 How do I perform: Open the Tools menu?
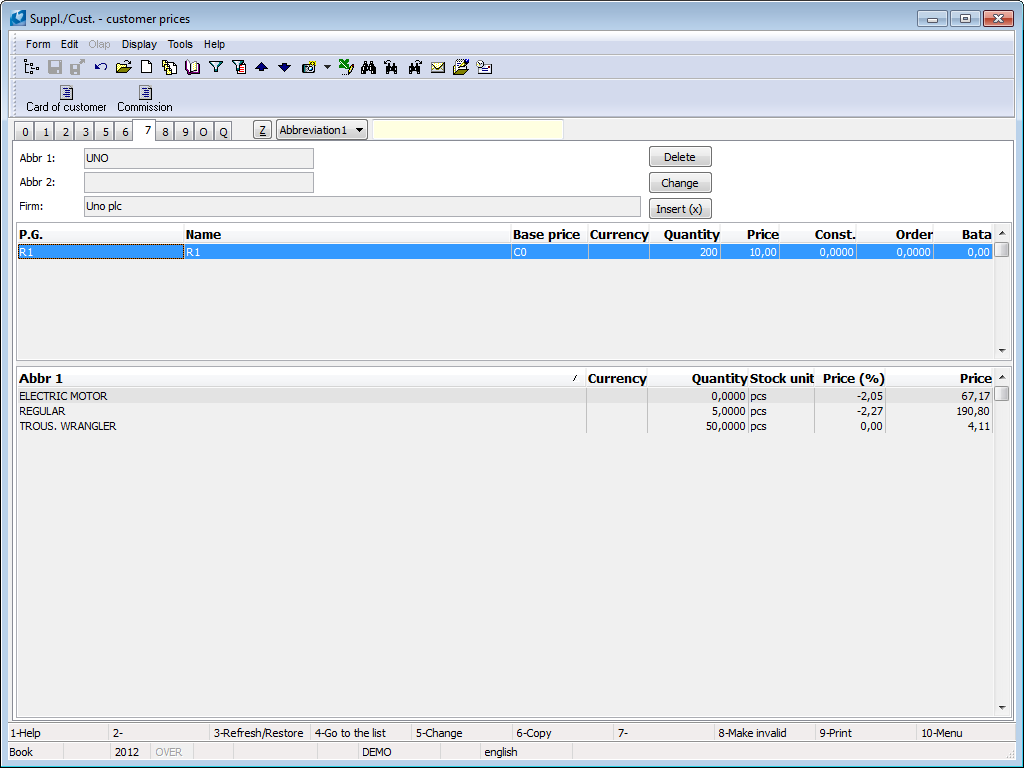pyautogui.click(x=180, y=44)
